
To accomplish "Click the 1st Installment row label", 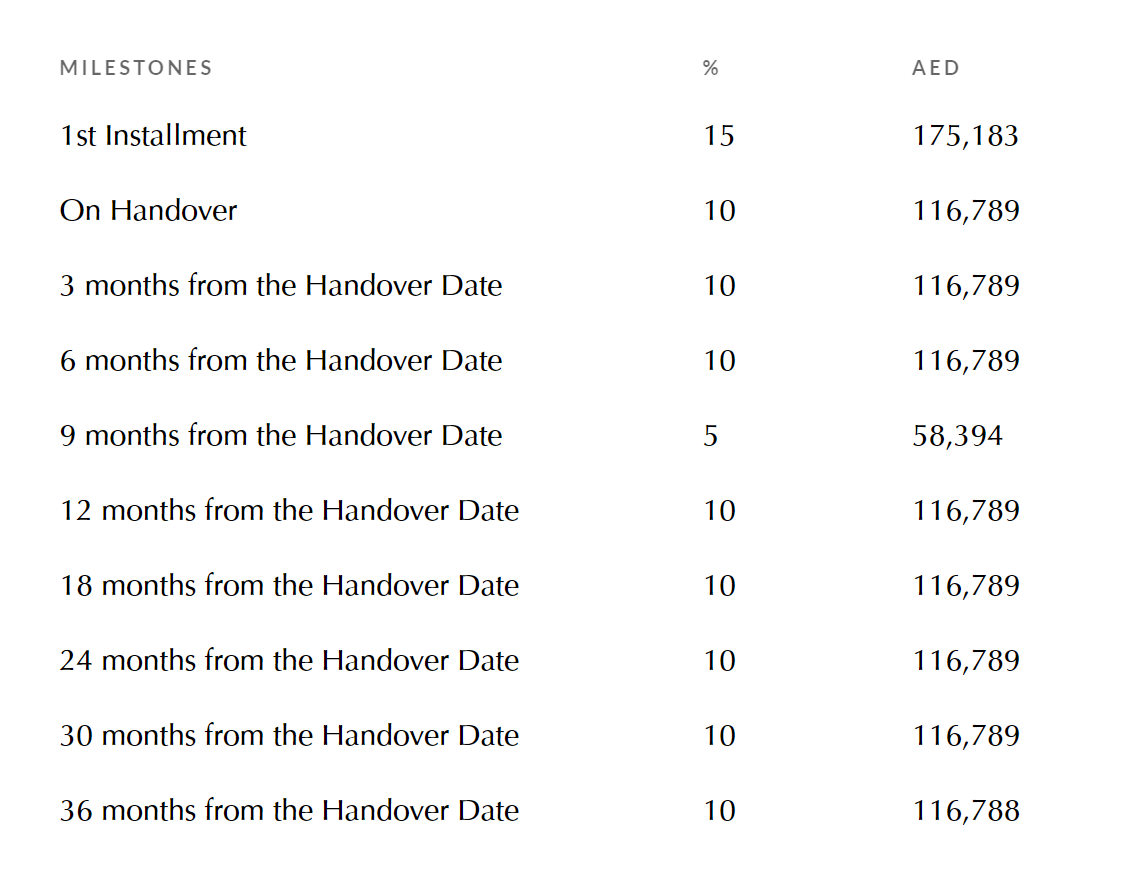I will 153,135.
